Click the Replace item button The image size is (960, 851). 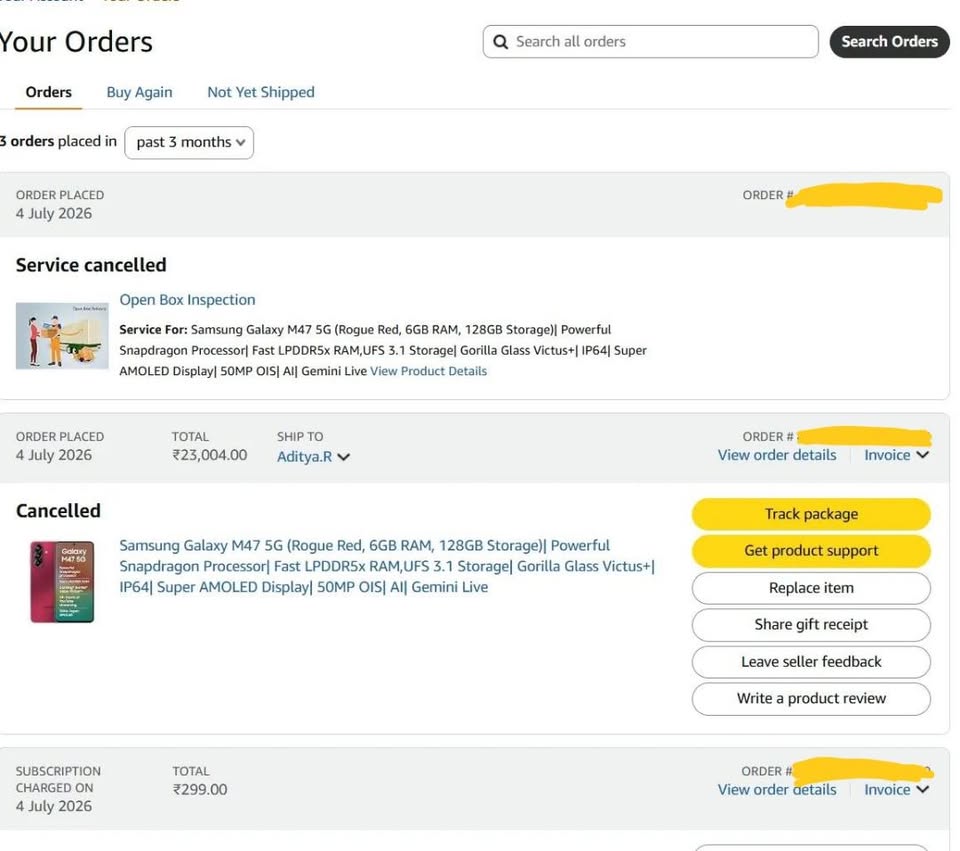[811, 588]
